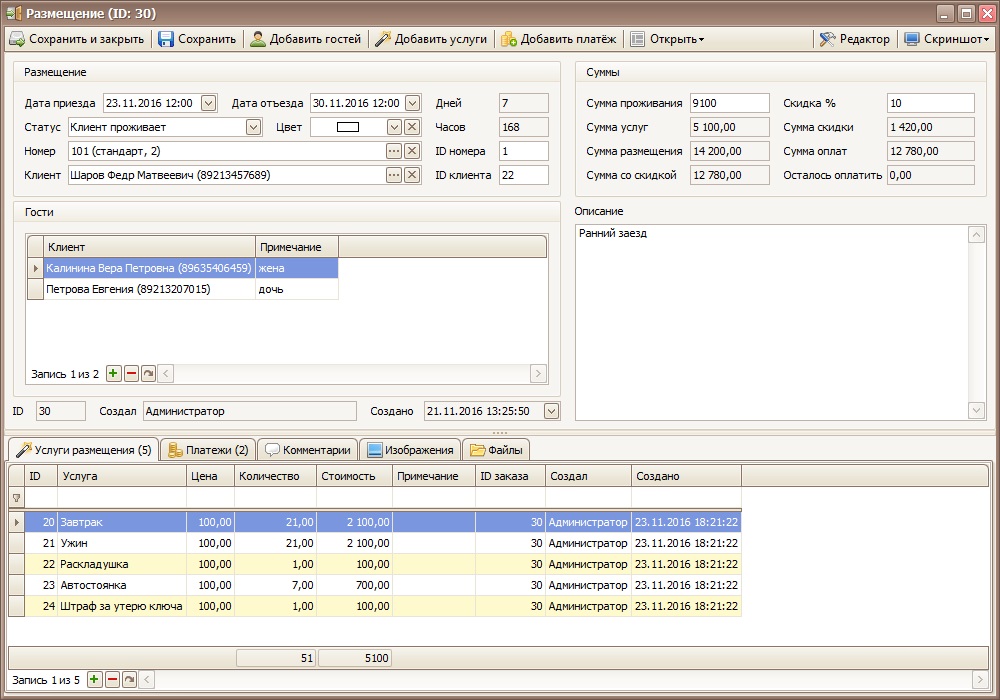Viewport: 1000px width, 700px height.
Task: Open the Скриншот dropdown
Action: coord(947,39)
